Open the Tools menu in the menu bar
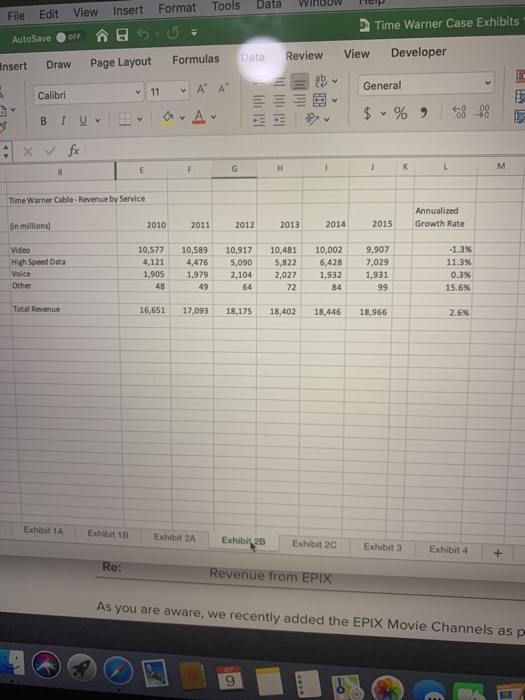Screen dimensions: 525x700 tap(226, 6)
